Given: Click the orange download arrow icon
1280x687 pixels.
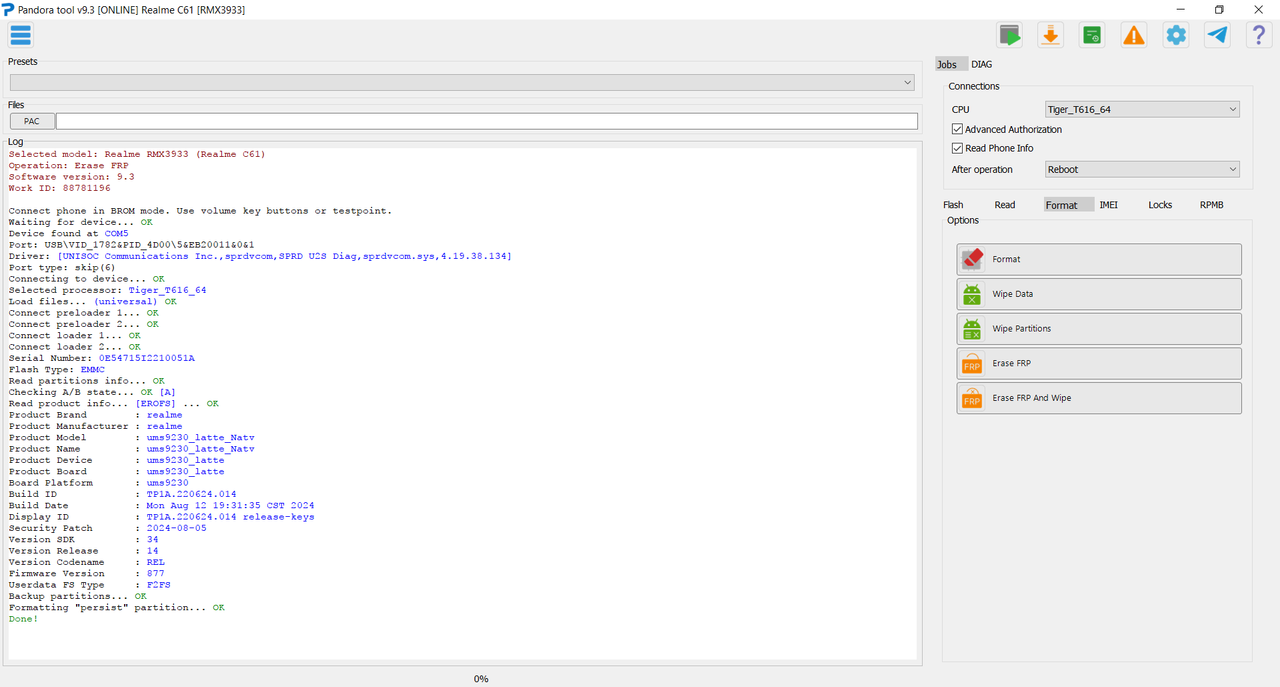Looking at the screenshot, I should tap(1050, 35).
